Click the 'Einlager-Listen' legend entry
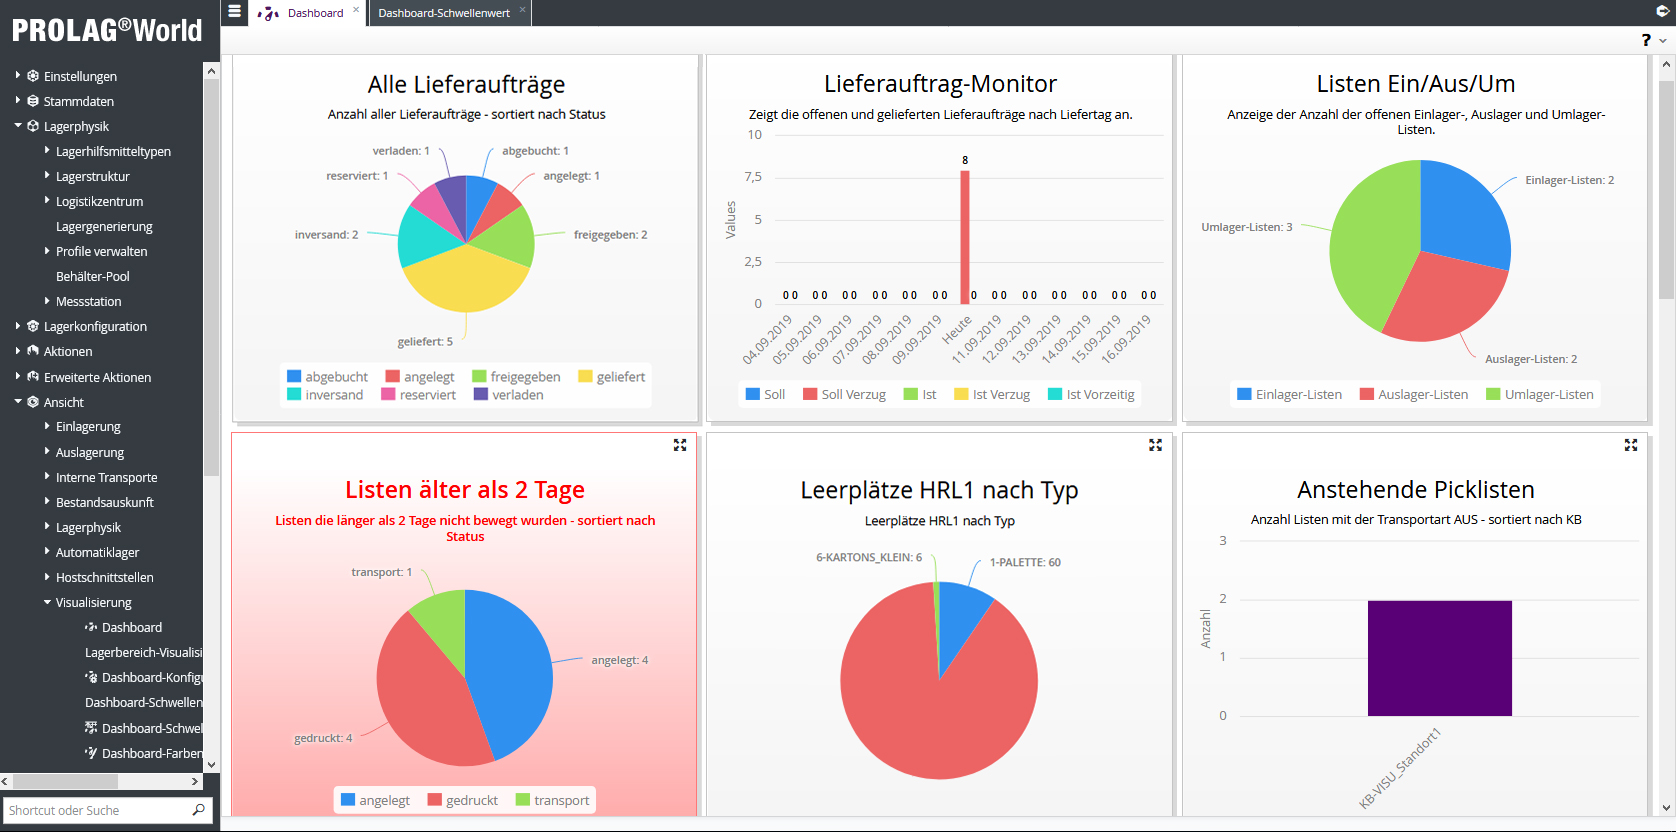The width and height of the screenshot is (1676, 832). pos(1290,394)
